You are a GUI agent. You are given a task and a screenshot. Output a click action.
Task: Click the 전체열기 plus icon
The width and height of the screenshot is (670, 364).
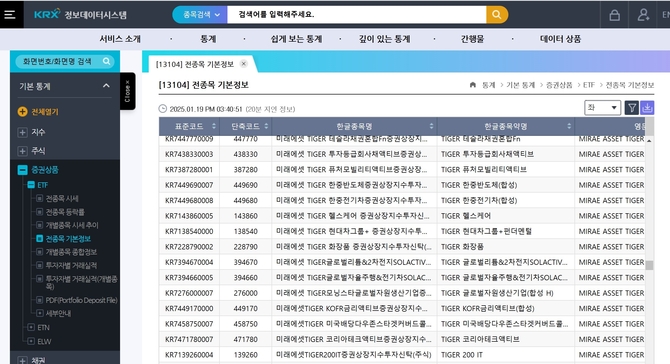pos(22,112)
